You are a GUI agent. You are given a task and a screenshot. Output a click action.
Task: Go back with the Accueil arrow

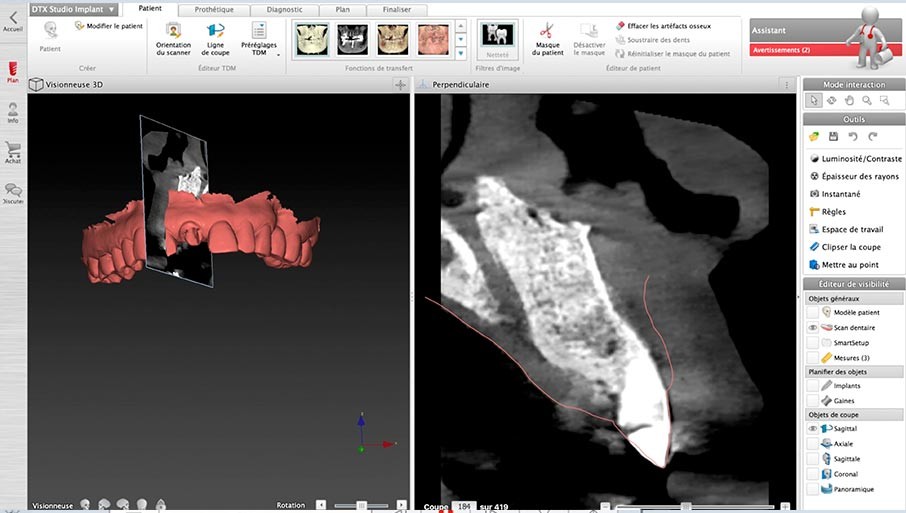click(x=13, y=19)
